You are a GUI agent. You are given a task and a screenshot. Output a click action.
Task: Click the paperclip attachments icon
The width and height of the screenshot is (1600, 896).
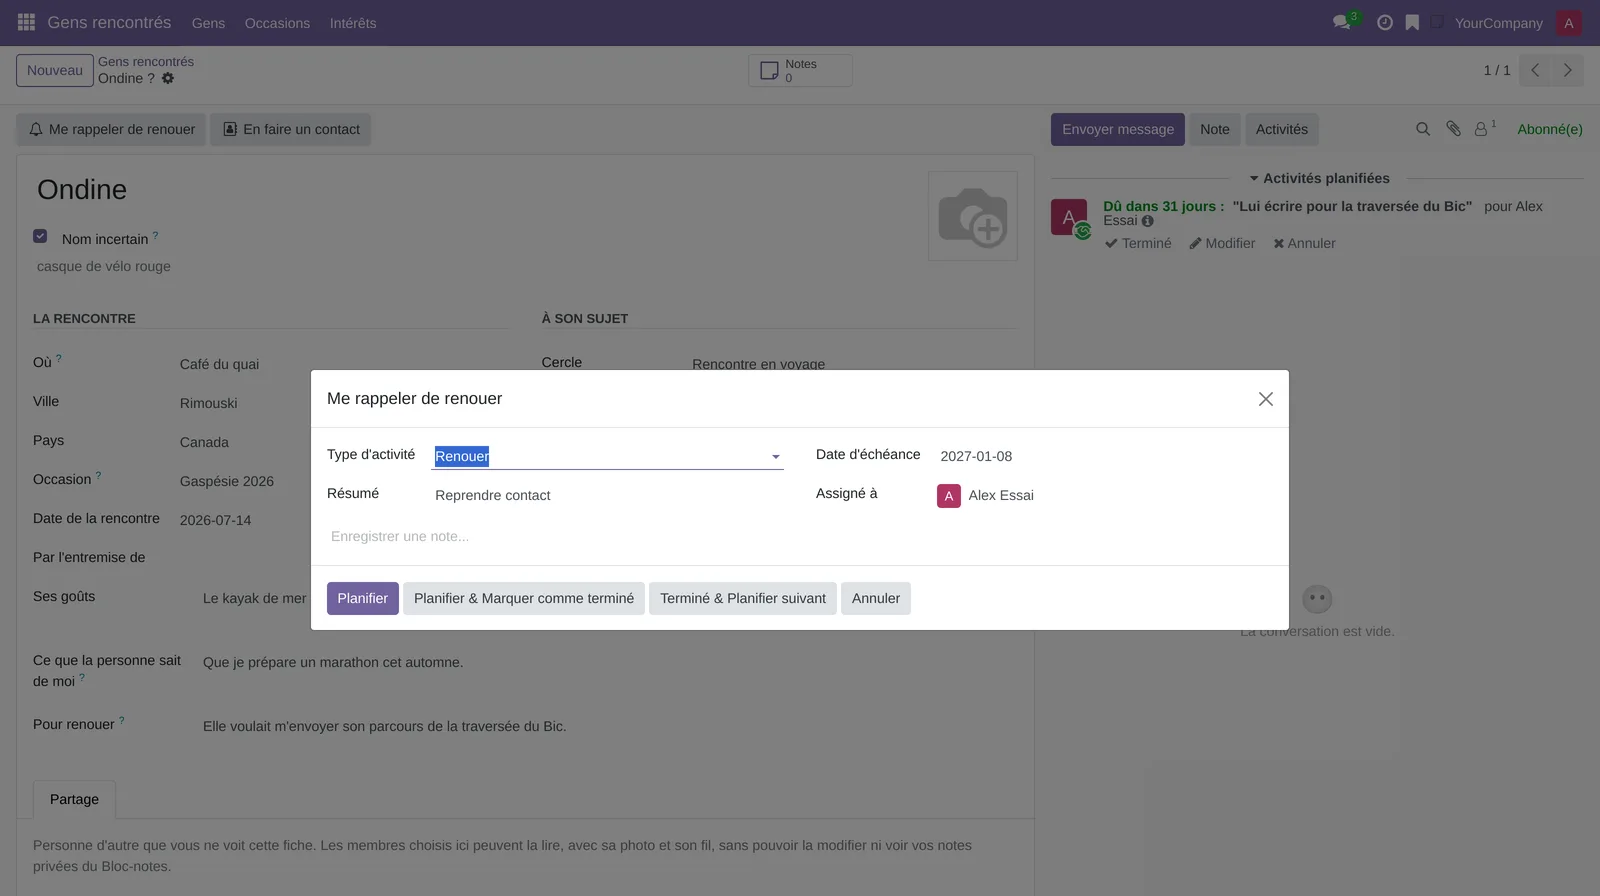point(1454,129)
